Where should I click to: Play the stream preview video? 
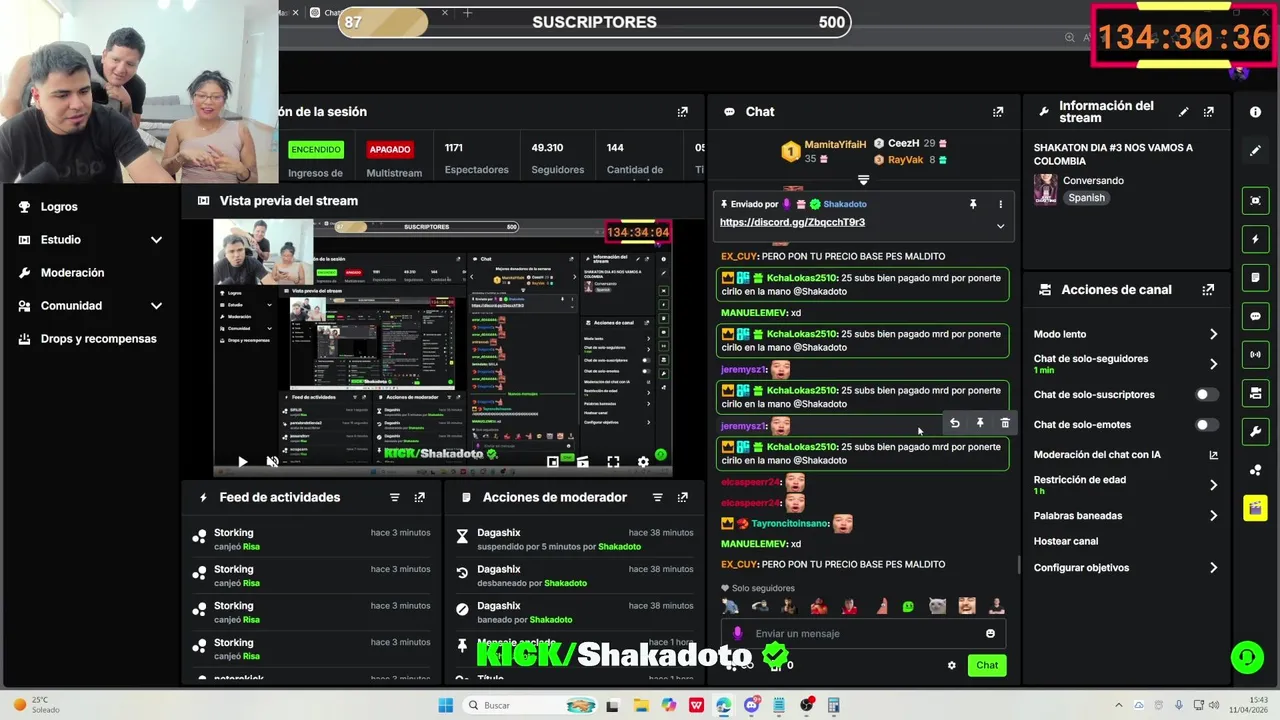click(x=242, y=462)
